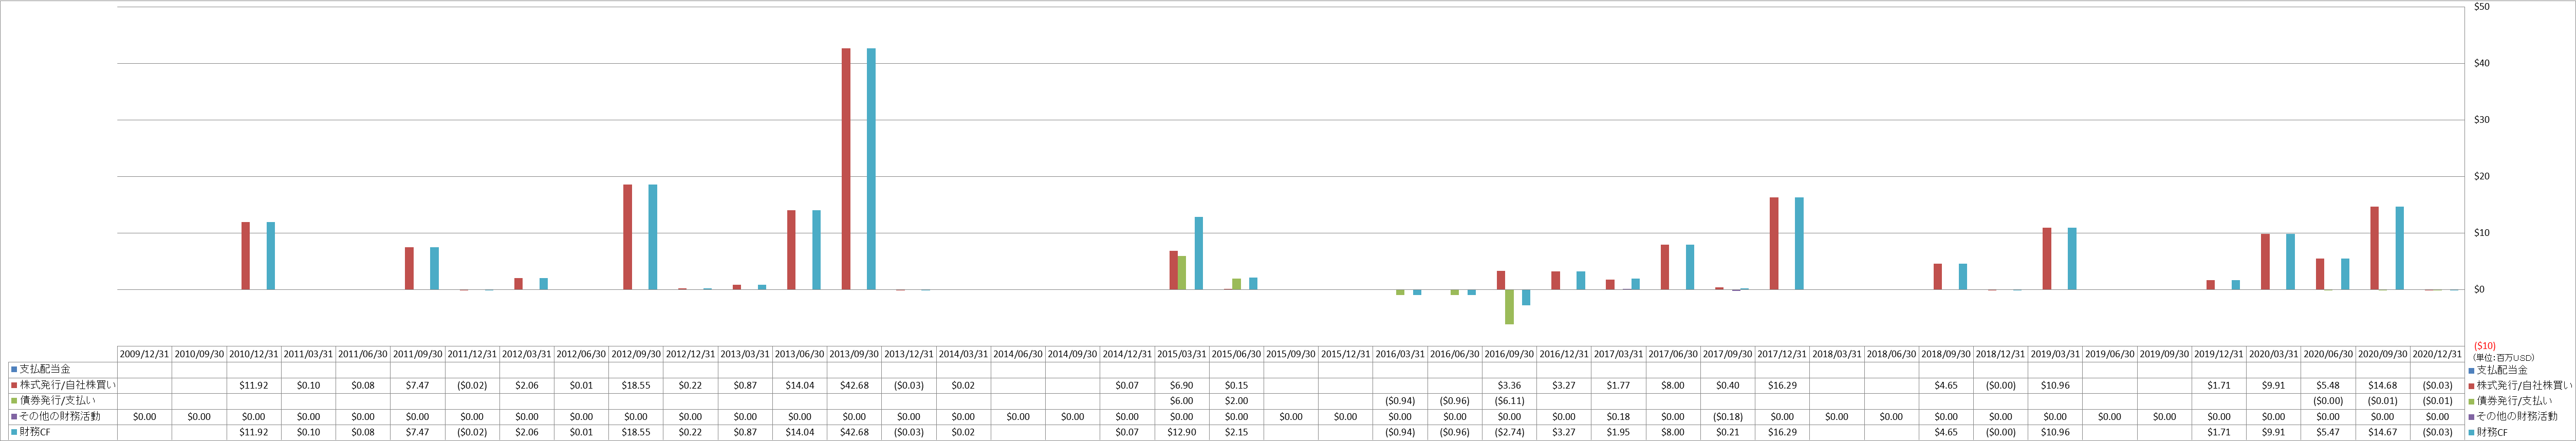Screen dimensions: 2576x441
Task: Select その他の財務活動 in the right-side legend
Action: tap(2518, 416)
